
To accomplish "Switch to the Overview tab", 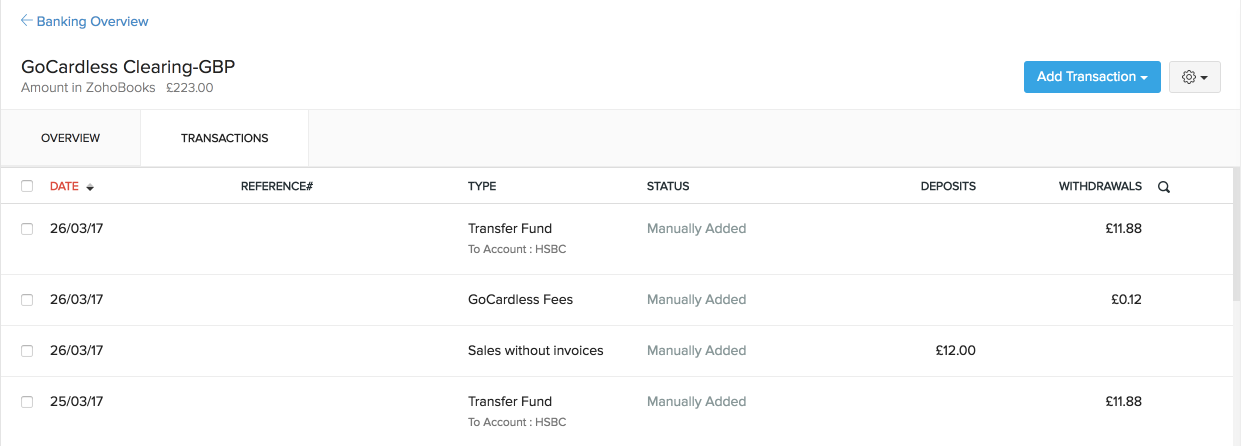I will point(70,138).
